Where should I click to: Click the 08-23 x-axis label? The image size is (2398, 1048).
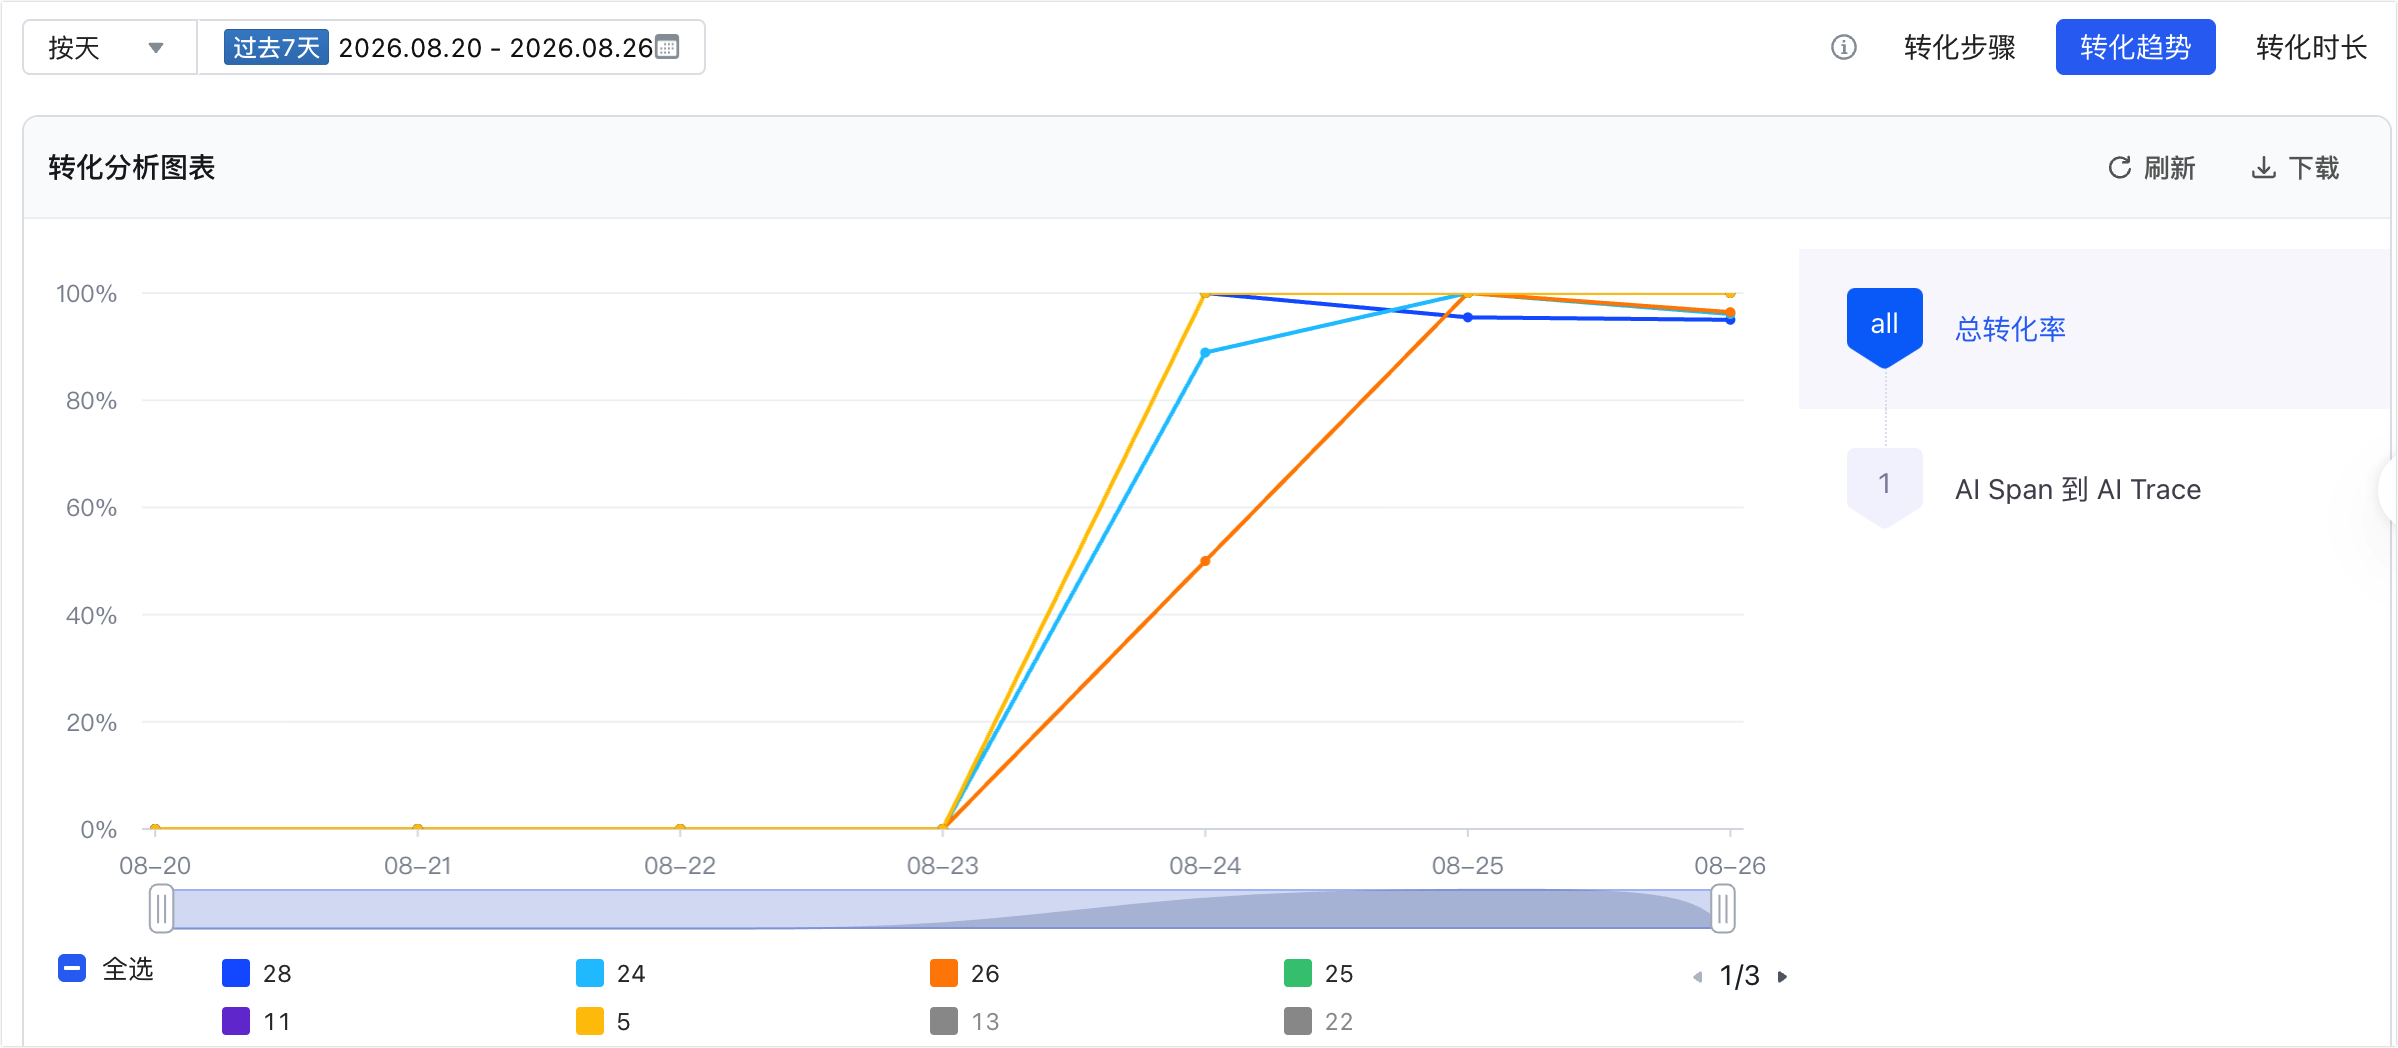(x=942, y=866)
